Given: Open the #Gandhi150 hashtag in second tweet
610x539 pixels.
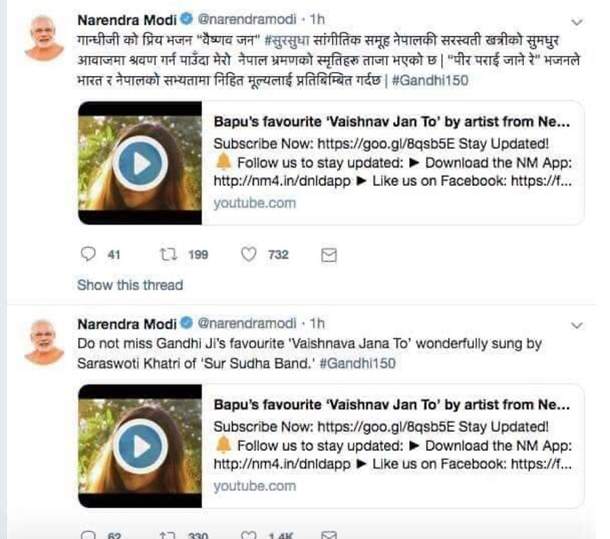Looking at the screenshot, I should (x=358, y=363).
